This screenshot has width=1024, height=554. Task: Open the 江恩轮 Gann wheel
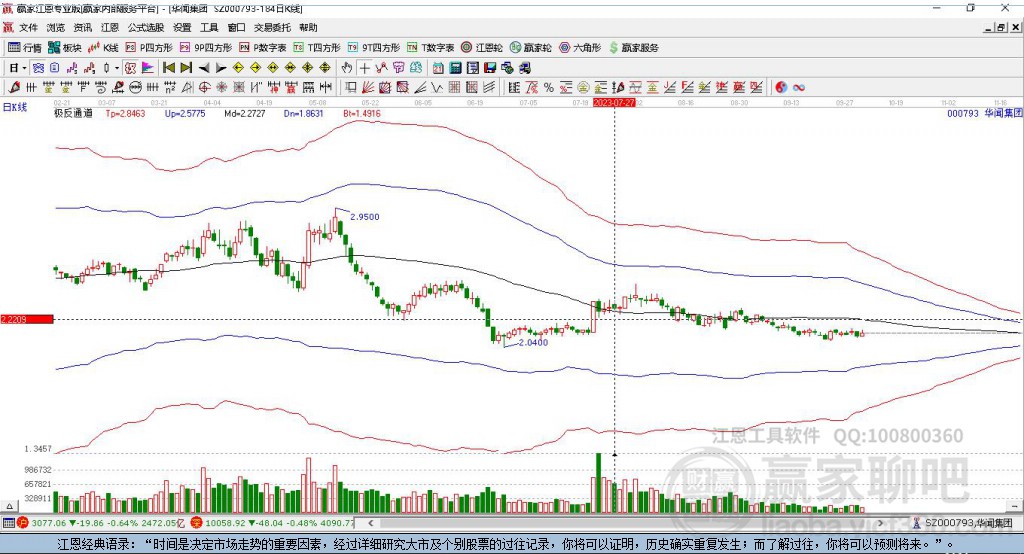click(482, 48)
